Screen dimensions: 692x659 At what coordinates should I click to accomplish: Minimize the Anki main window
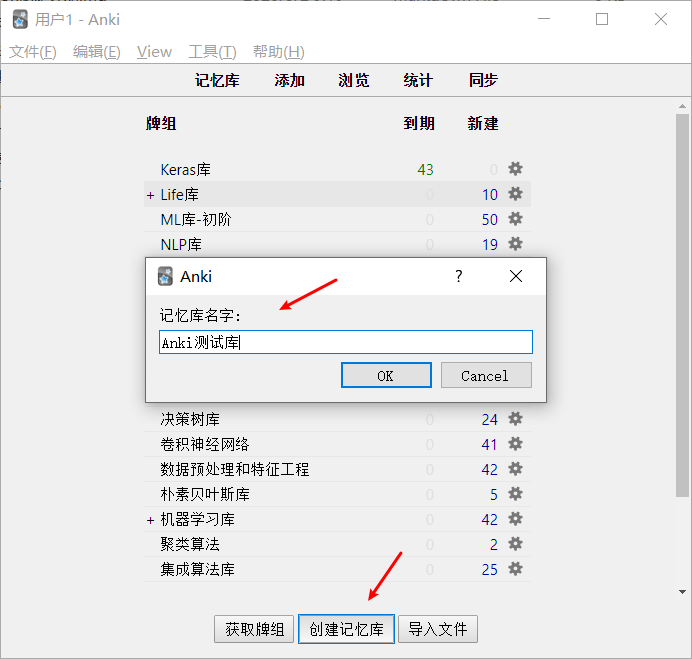click(544, 19)
